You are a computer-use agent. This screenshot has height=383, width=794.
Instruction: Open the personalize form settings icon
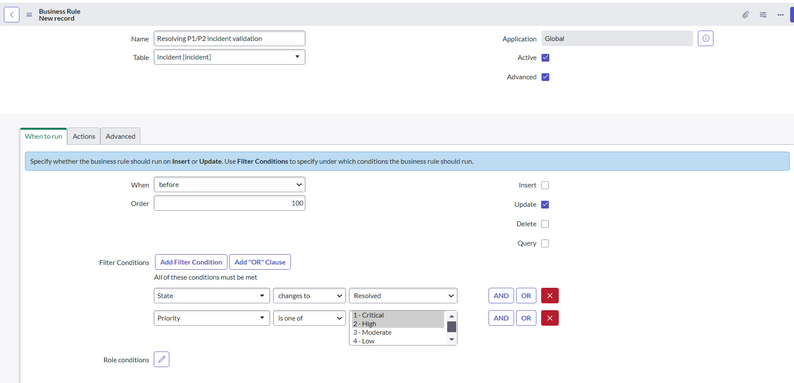click(x=763, y=15)
